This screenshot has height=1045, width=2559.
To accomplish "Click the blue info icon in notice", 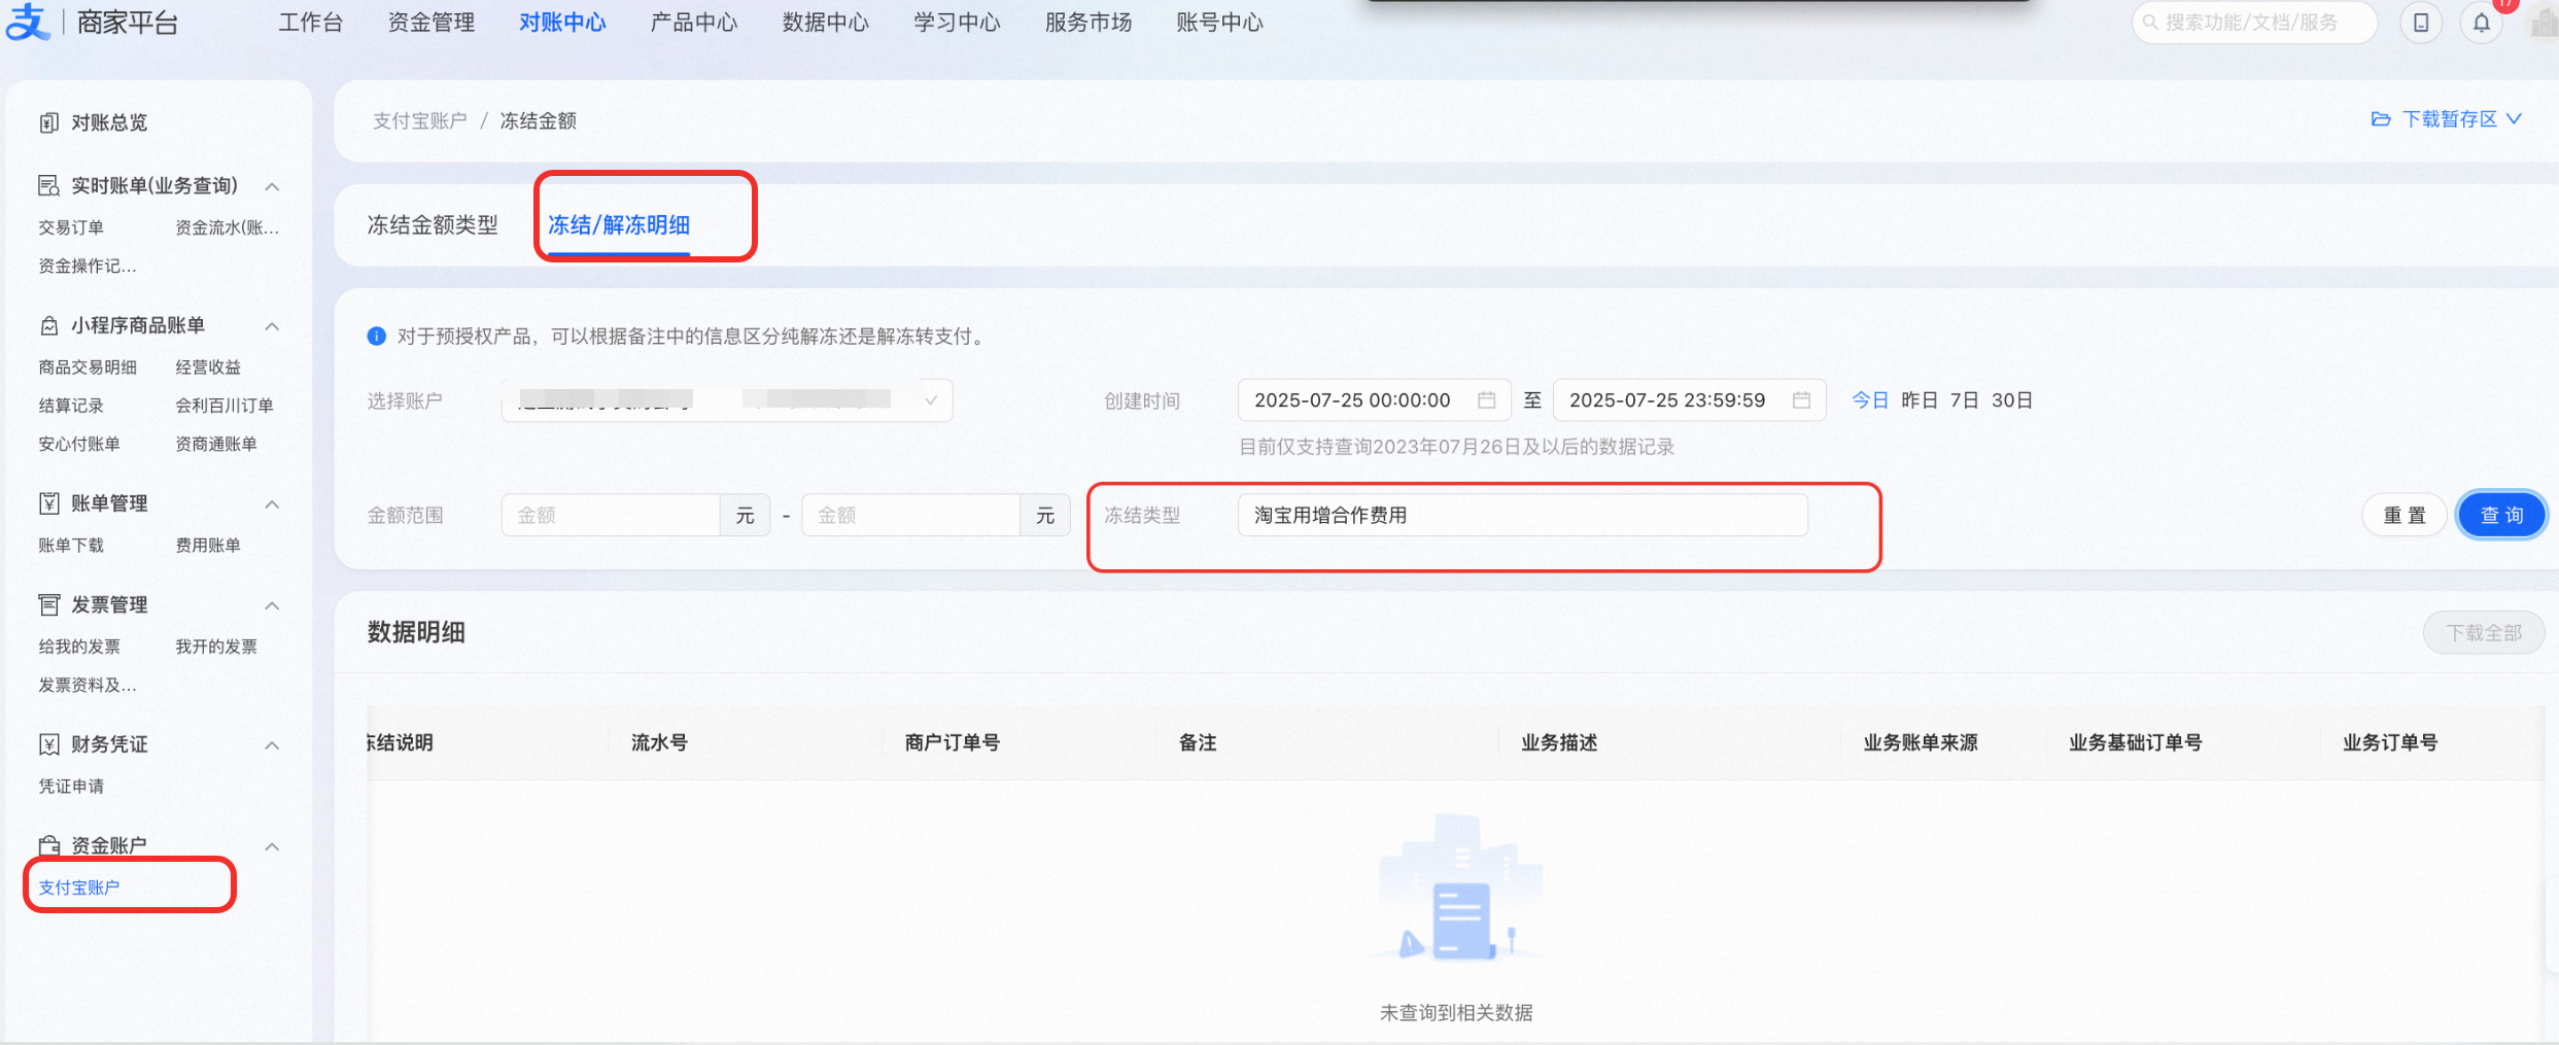I will (x=376, y=336).
